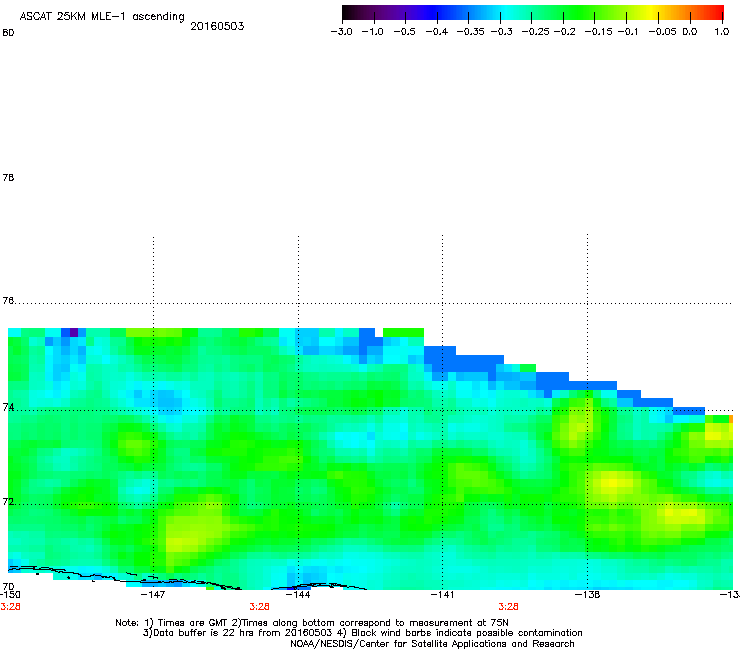The image size is (740, 650).
Task: Click the 'Times are GMT' note line
Action: (312, 623)
